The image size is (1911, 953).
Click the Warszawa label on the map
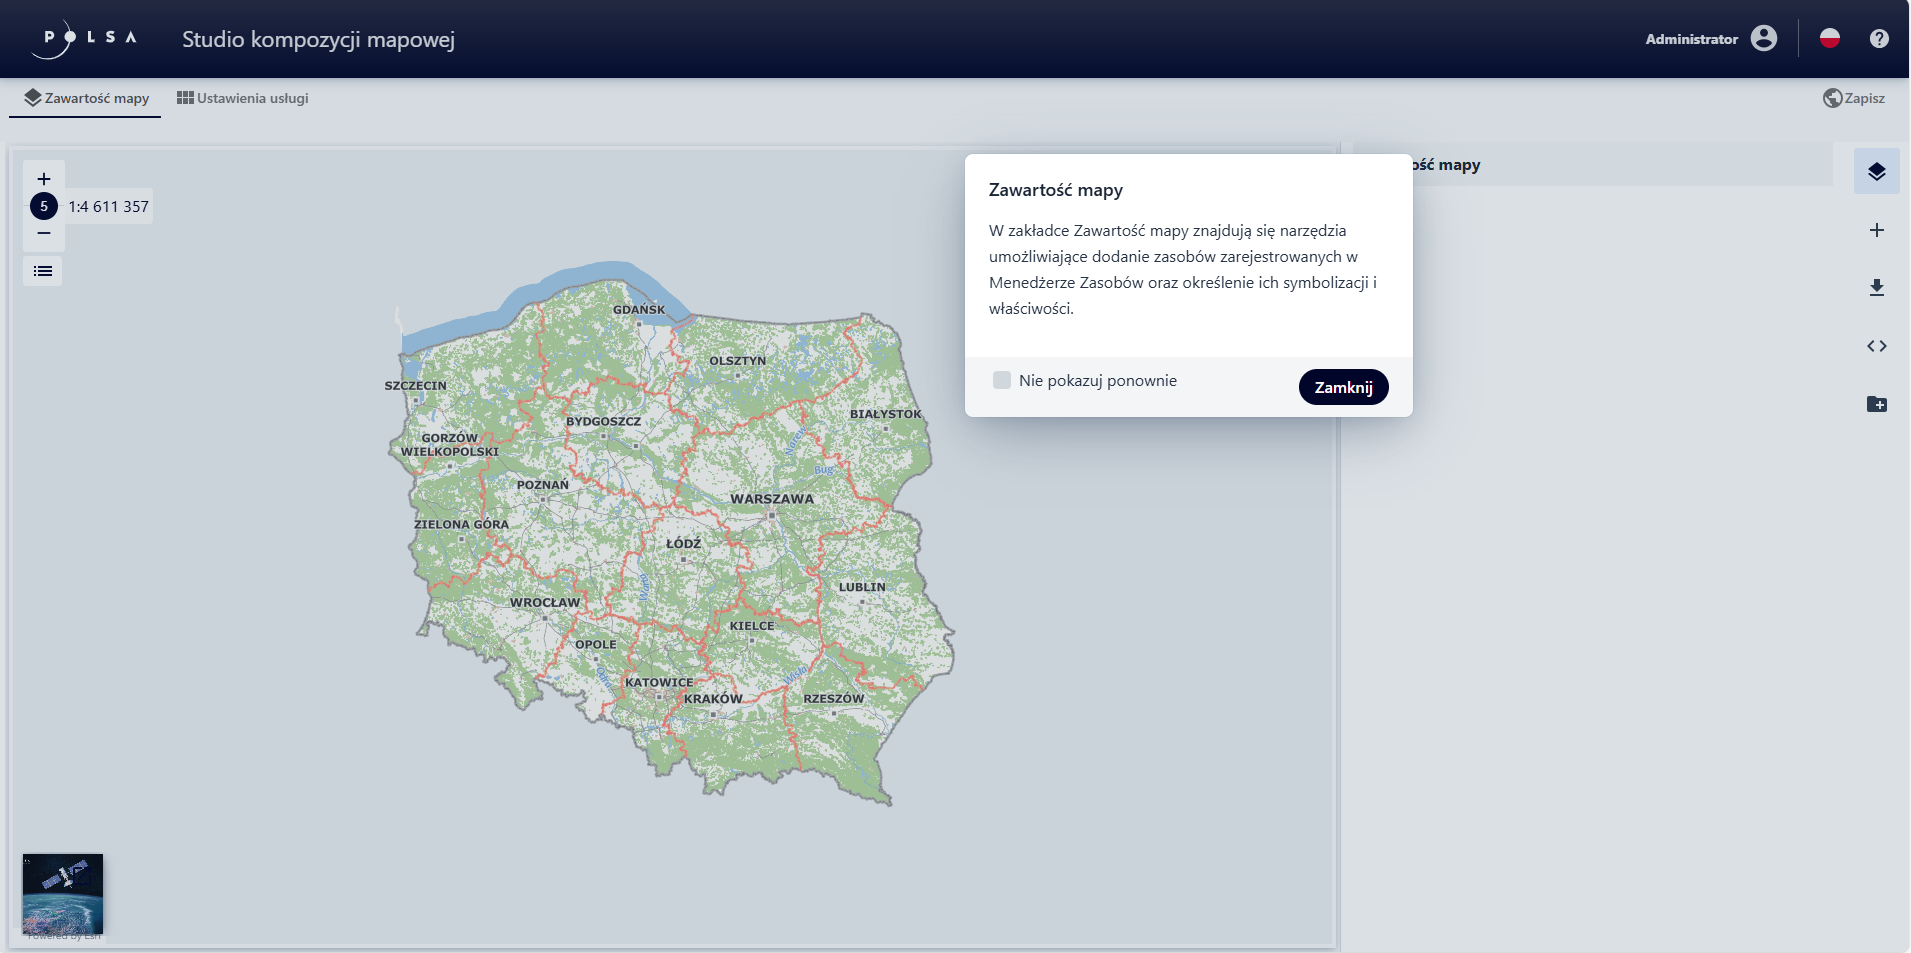click(771, 499)
